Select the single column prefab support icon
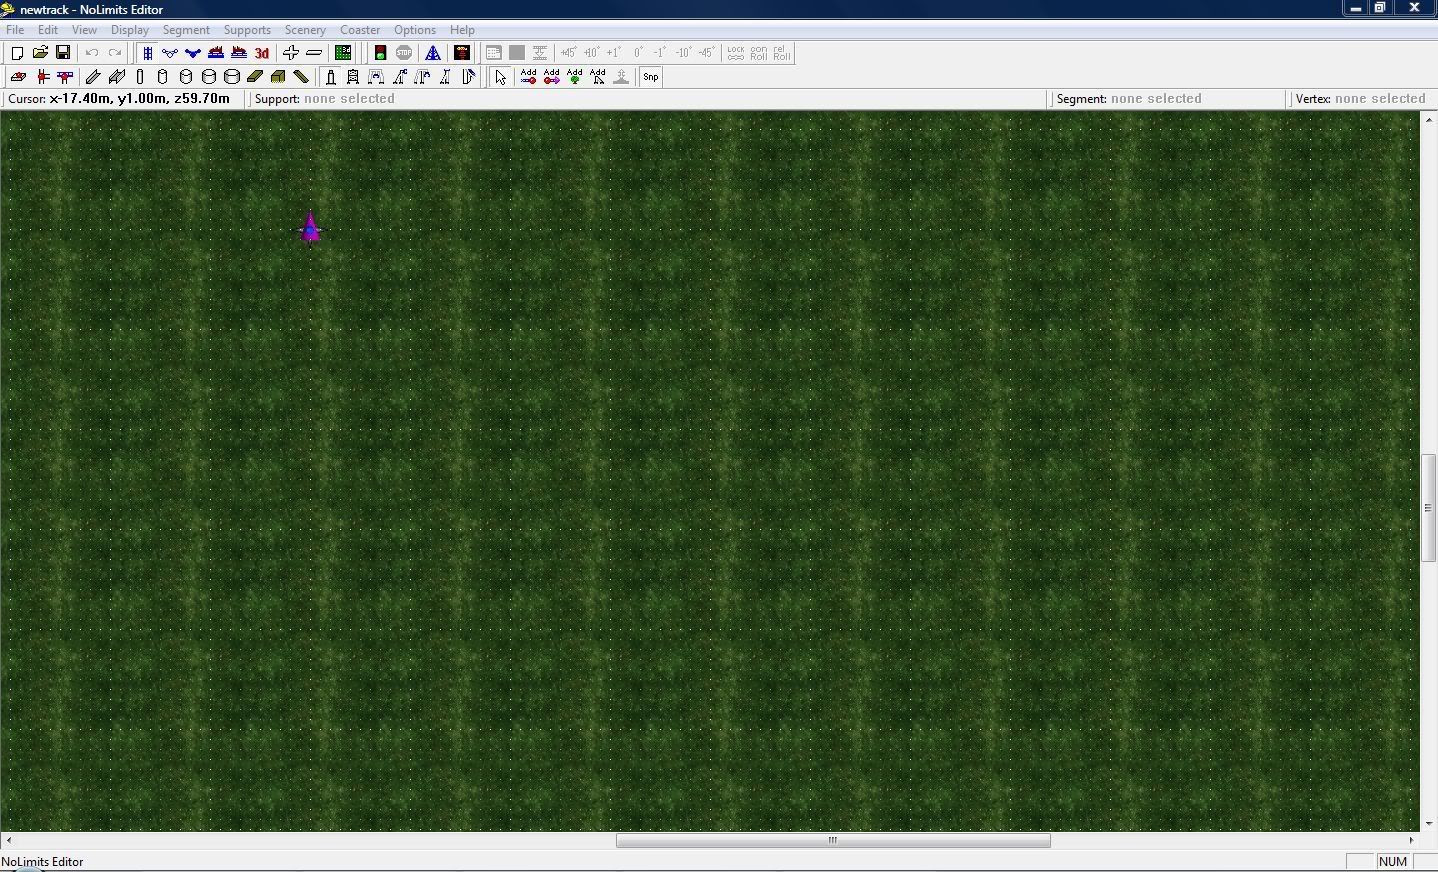The height and width of the screenshot is (872, 1438). click(x=330, y=77)
